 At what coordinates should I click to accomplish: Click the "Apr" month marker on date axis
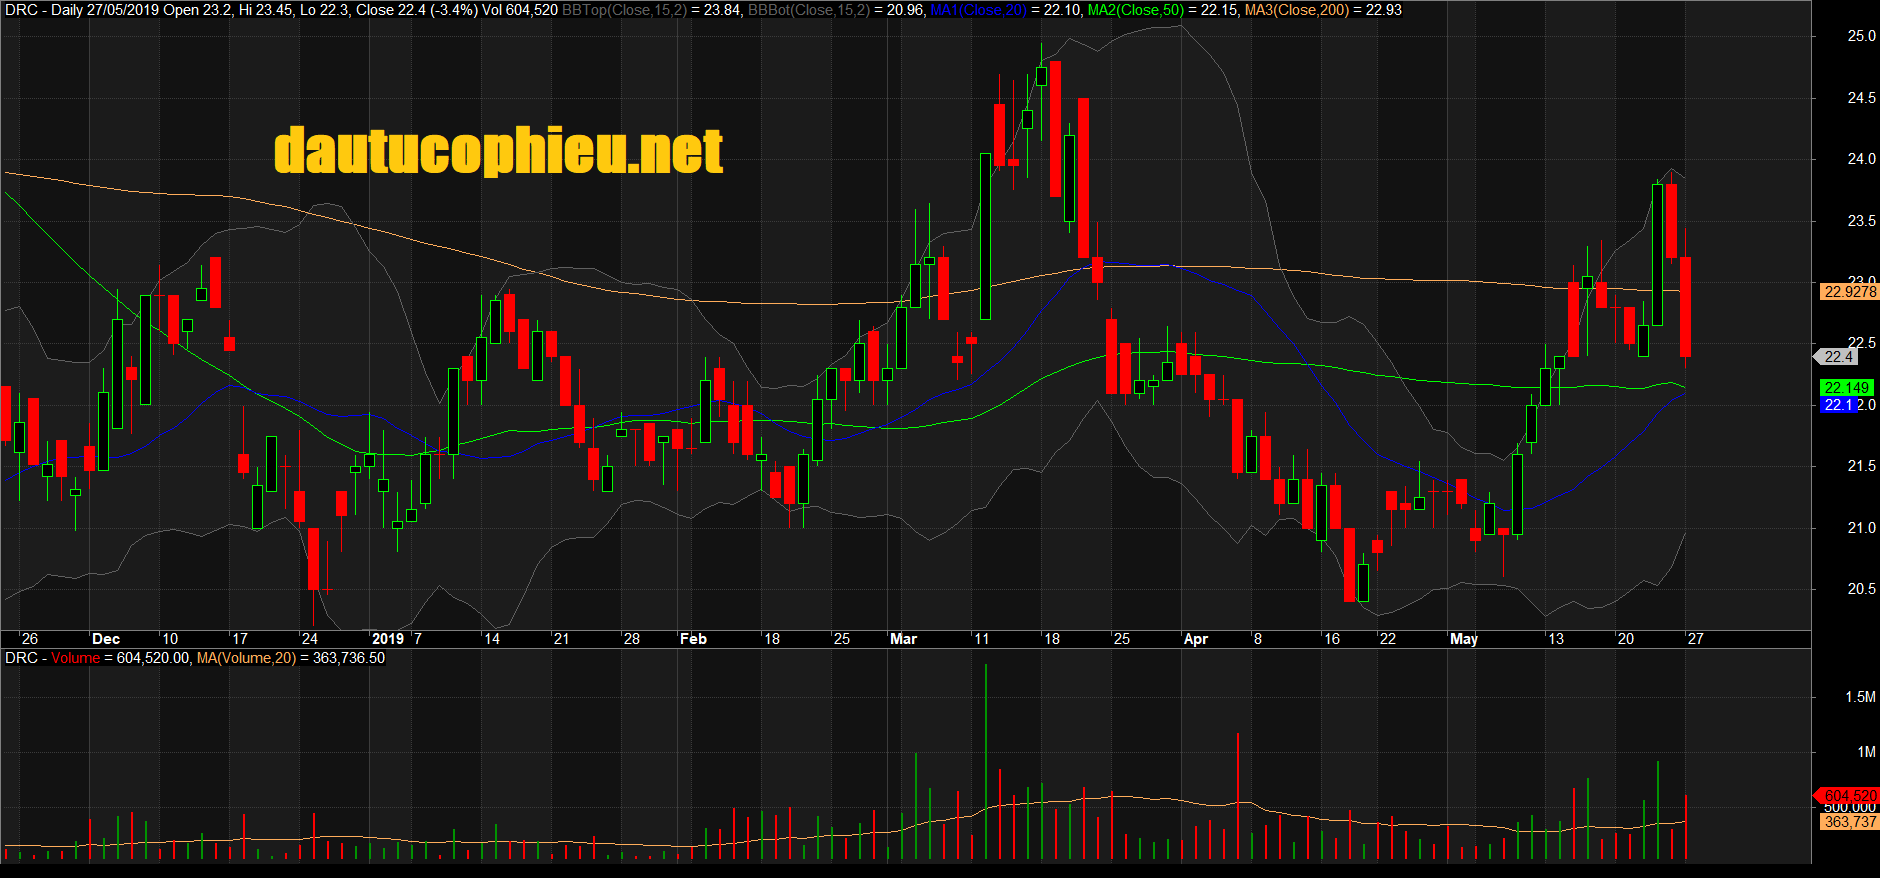1196,639
